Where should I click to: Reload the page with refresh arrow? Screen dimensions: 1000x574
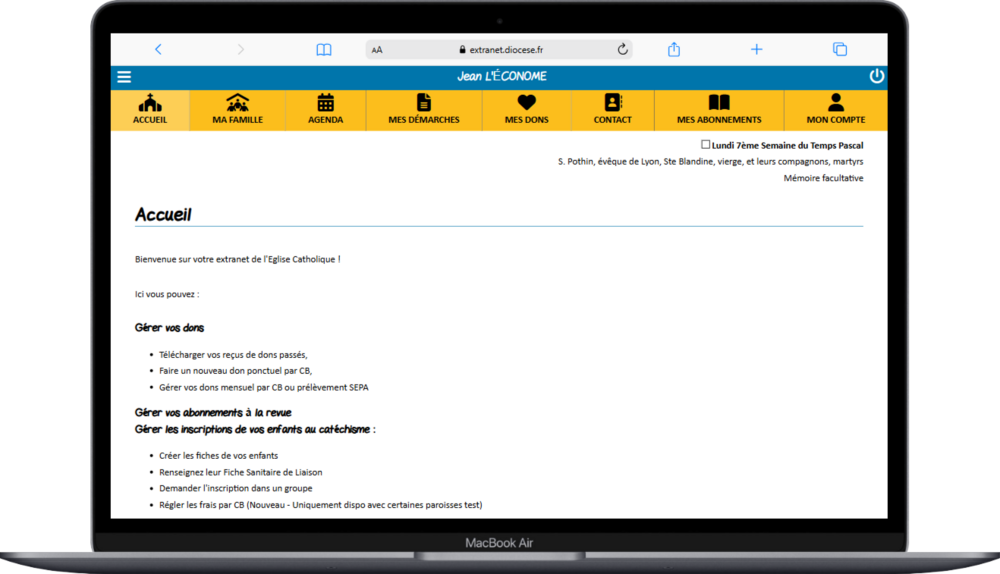[622, 49]
